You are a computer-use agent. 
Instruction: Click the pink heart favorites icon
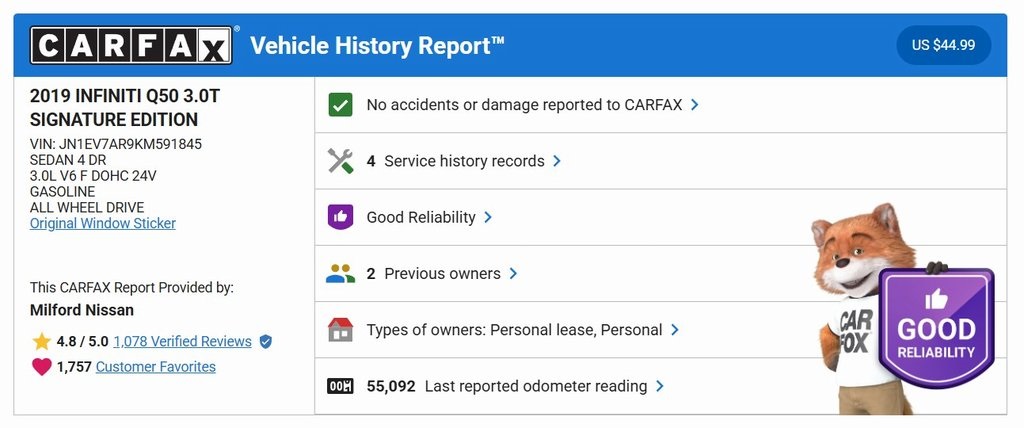41,367
